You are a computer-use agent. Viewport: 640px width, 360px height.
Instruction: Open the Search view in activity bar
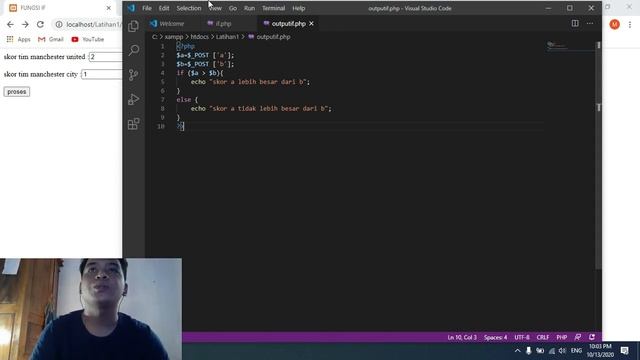click(x=133, y=50)
